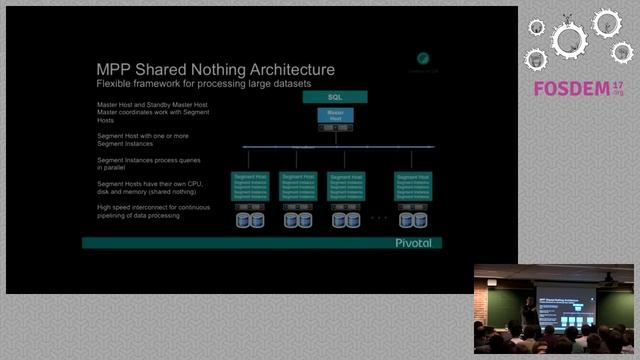Image resolution: width=640 pixels, height=360 pixels.
Task: Open the lecture room camera thumbnail
Action: click(x=554, y=309)
